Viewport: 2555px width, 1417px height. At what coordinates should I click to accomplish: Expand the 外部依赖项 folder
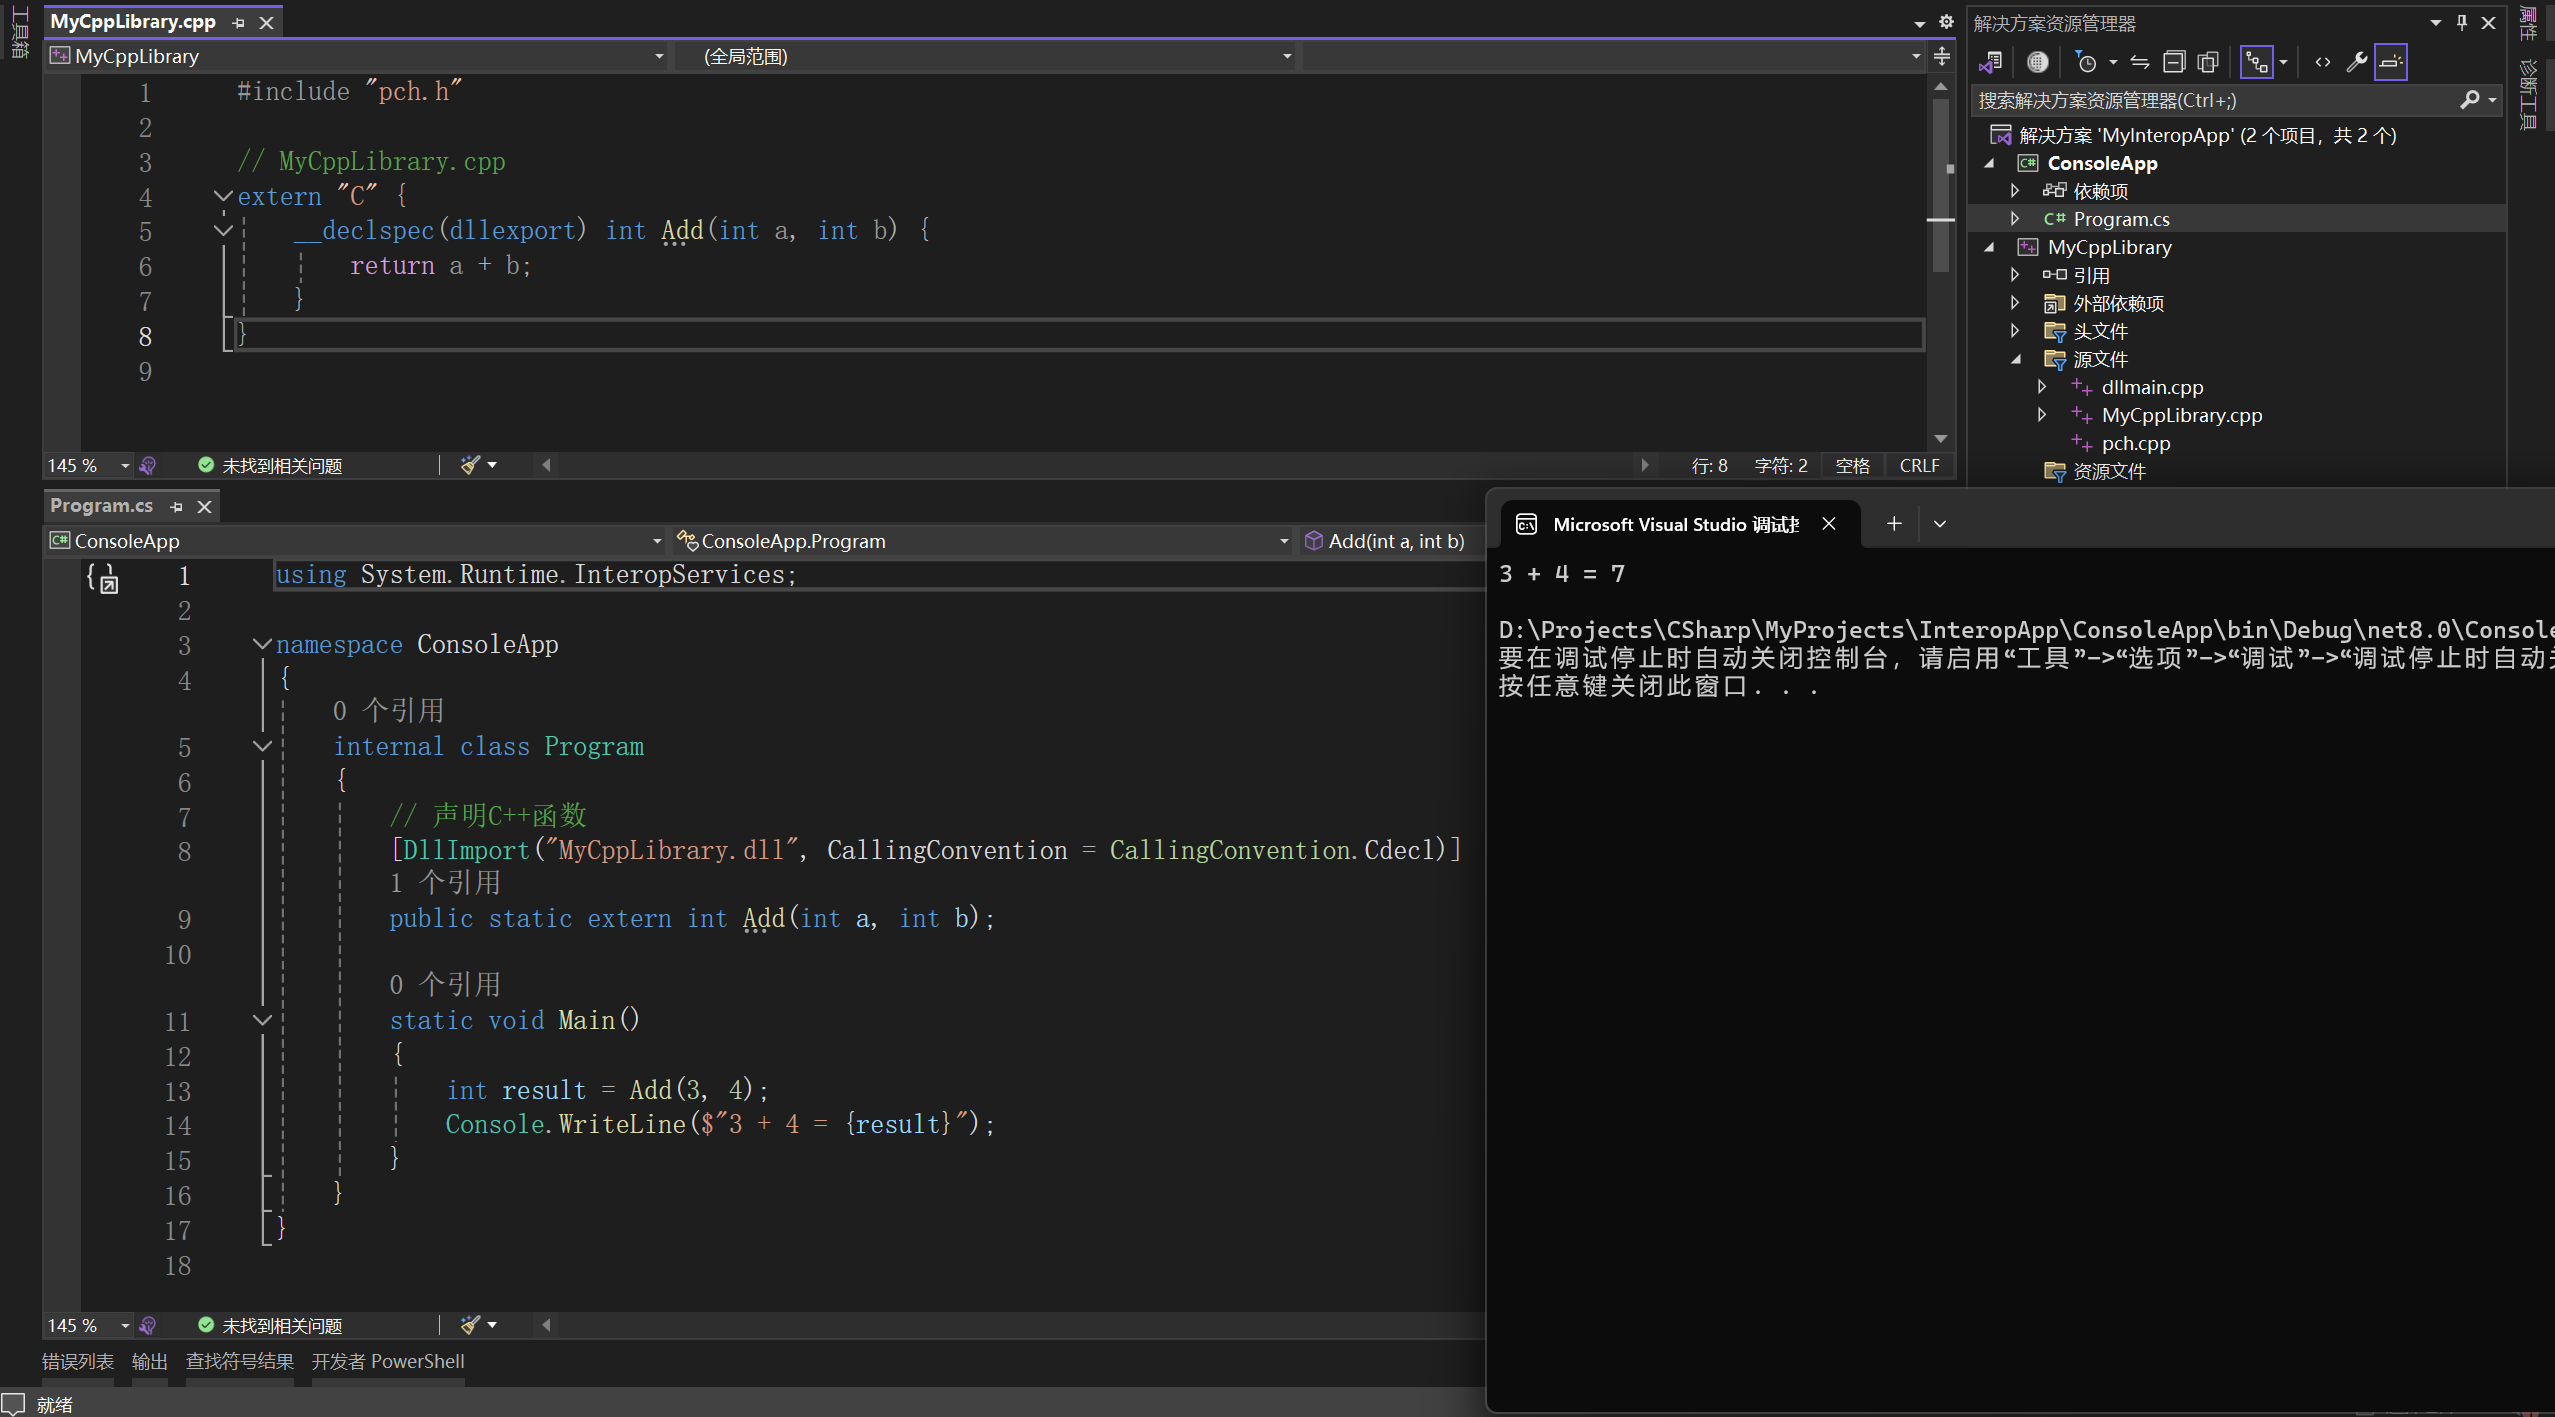pyautogui.click(x=2016, y=302)
